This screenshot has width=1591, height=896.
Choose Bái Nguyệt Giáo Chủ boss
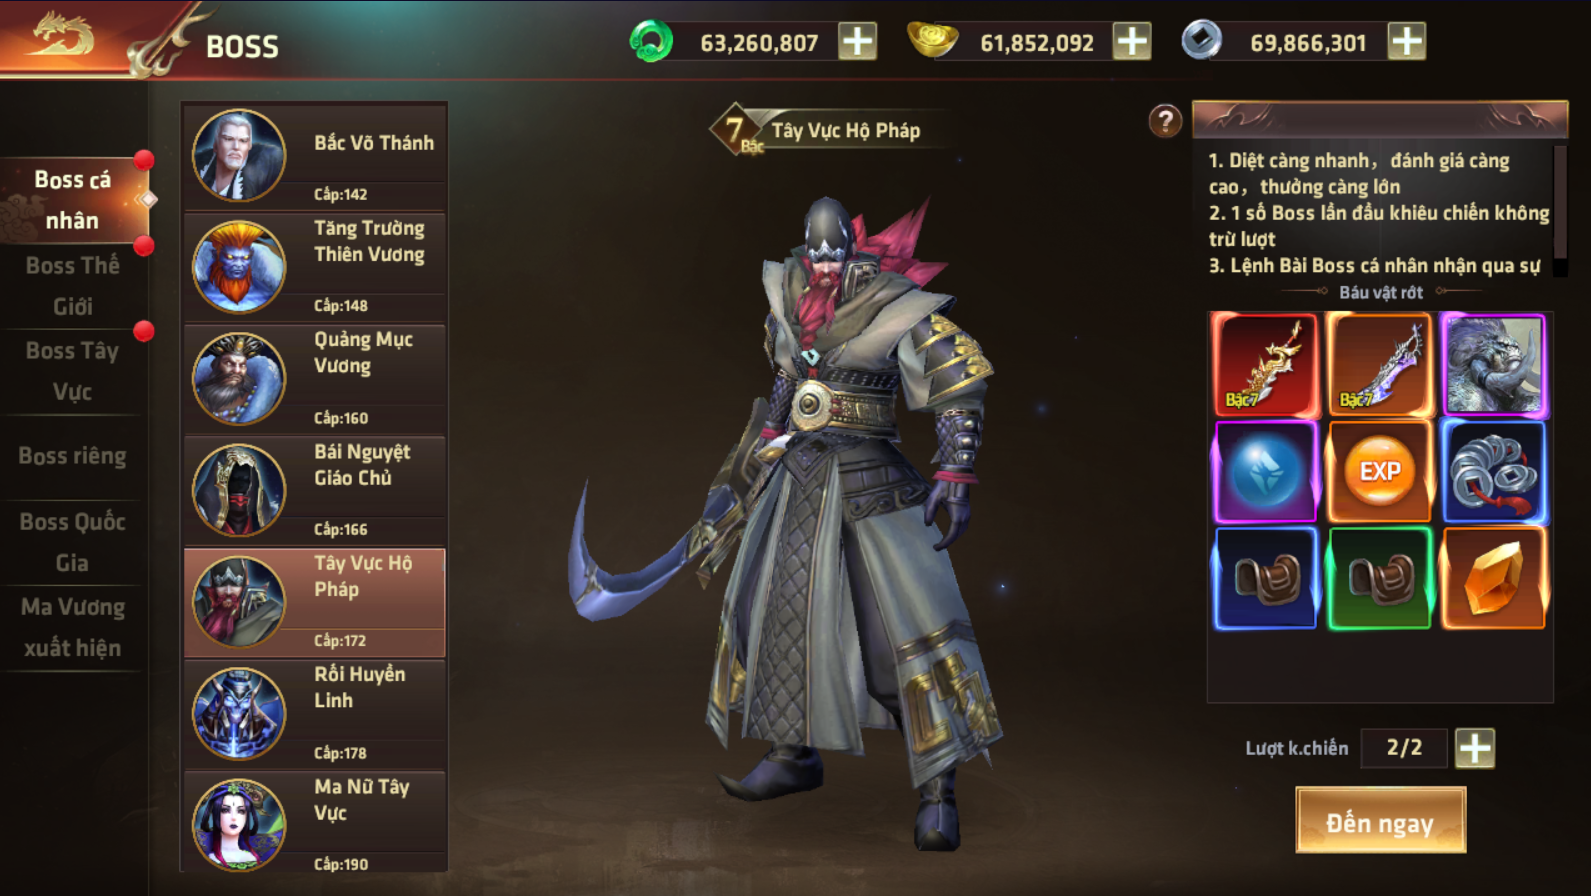pos(315,489)
